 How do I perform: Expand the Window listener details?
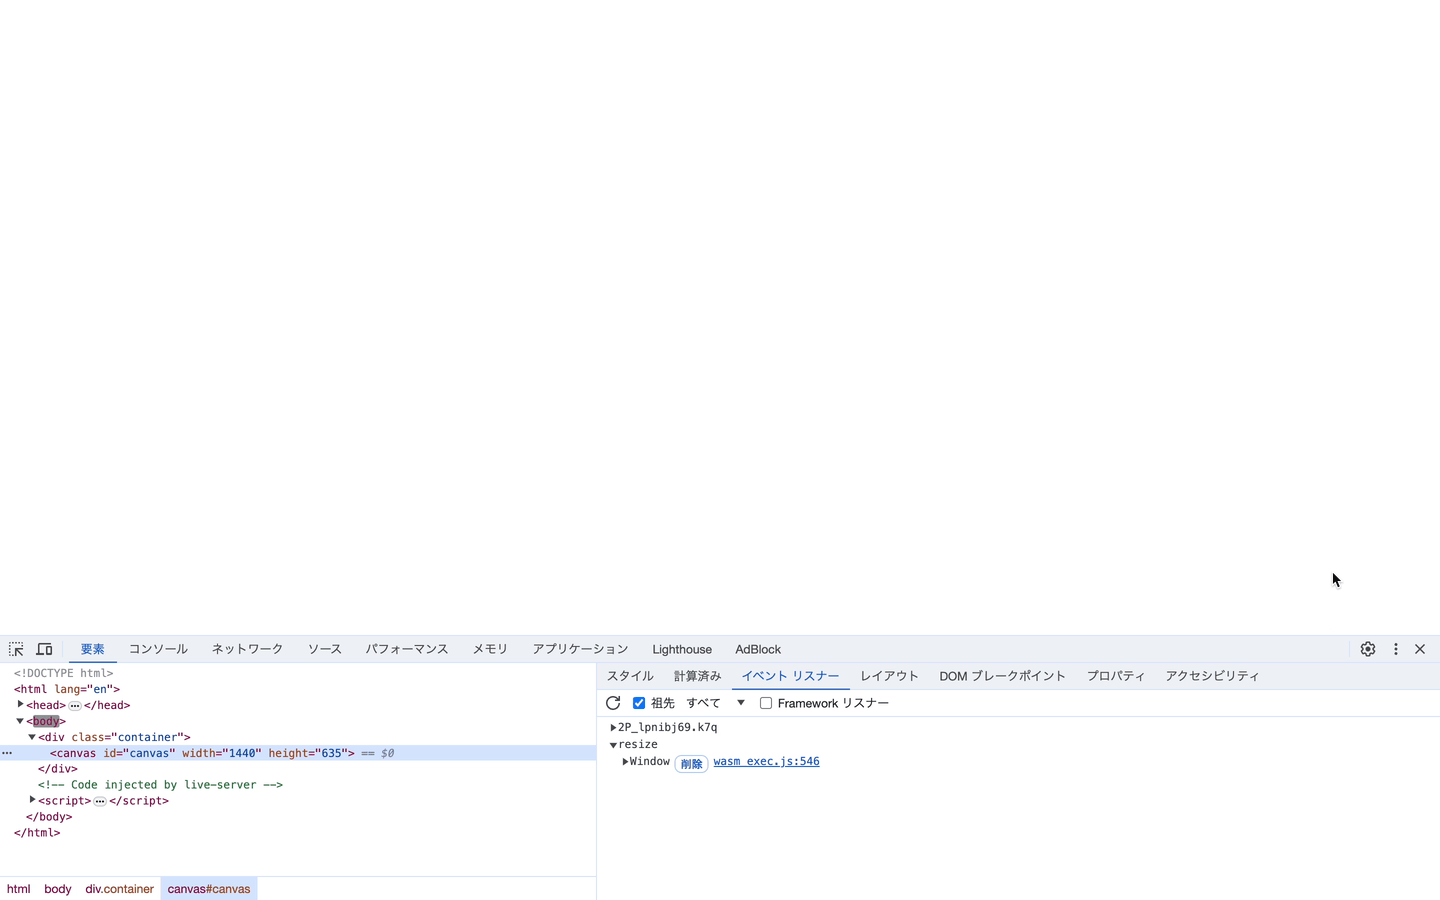pyautogui.click(x=625, y=762)
